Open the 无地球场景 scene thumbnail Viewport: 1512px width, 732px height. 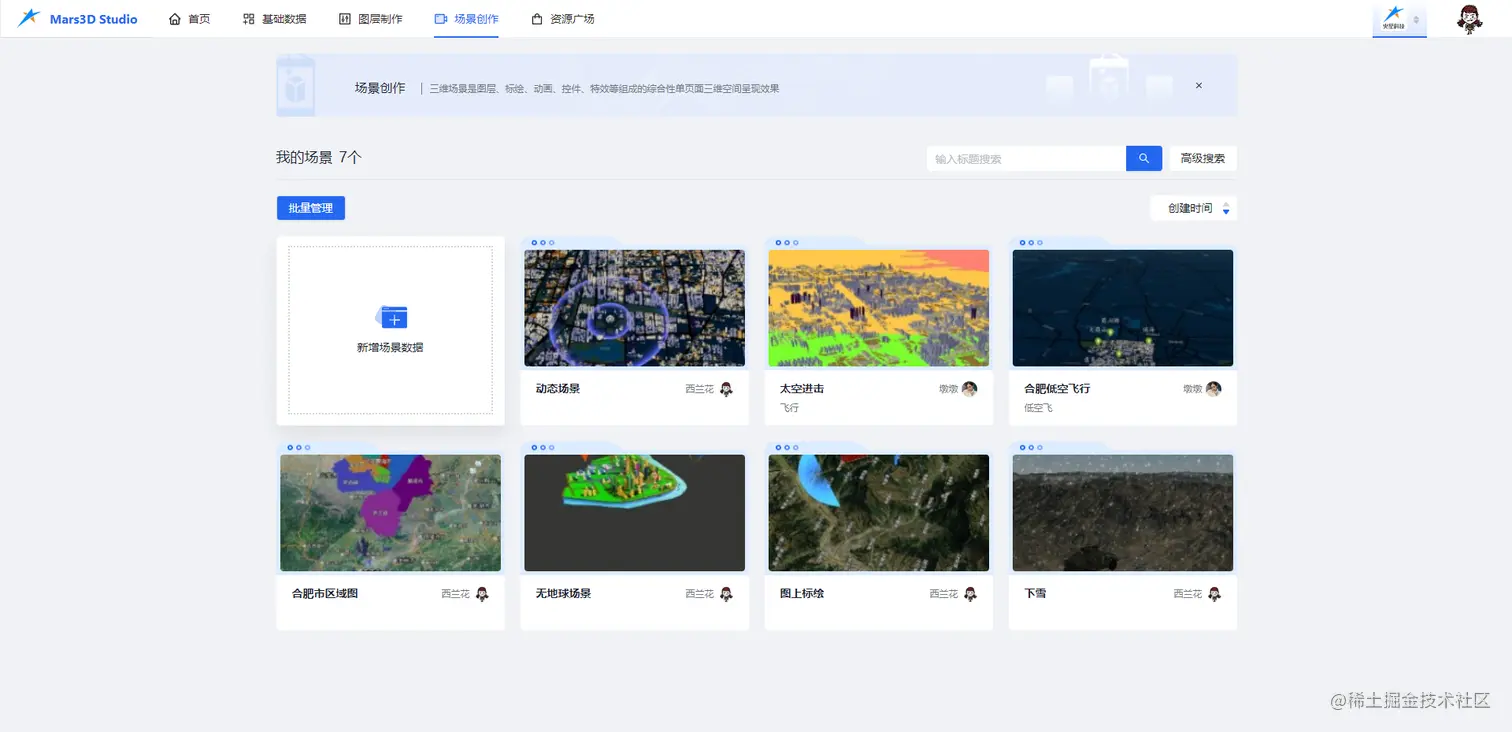(x=635, y=513)
